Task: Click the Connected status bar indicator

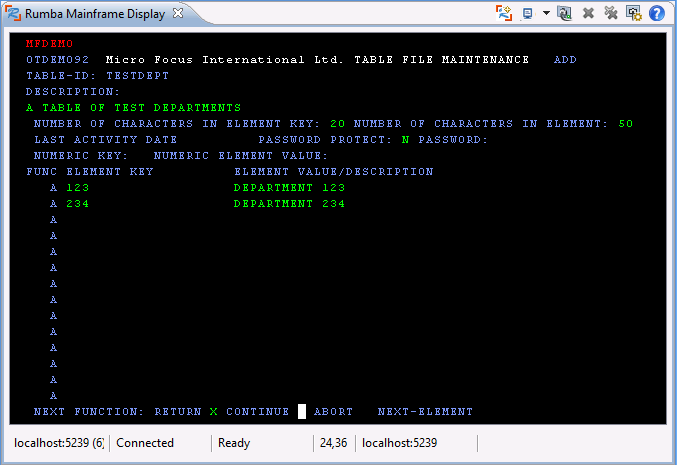Action: [145, 443]
